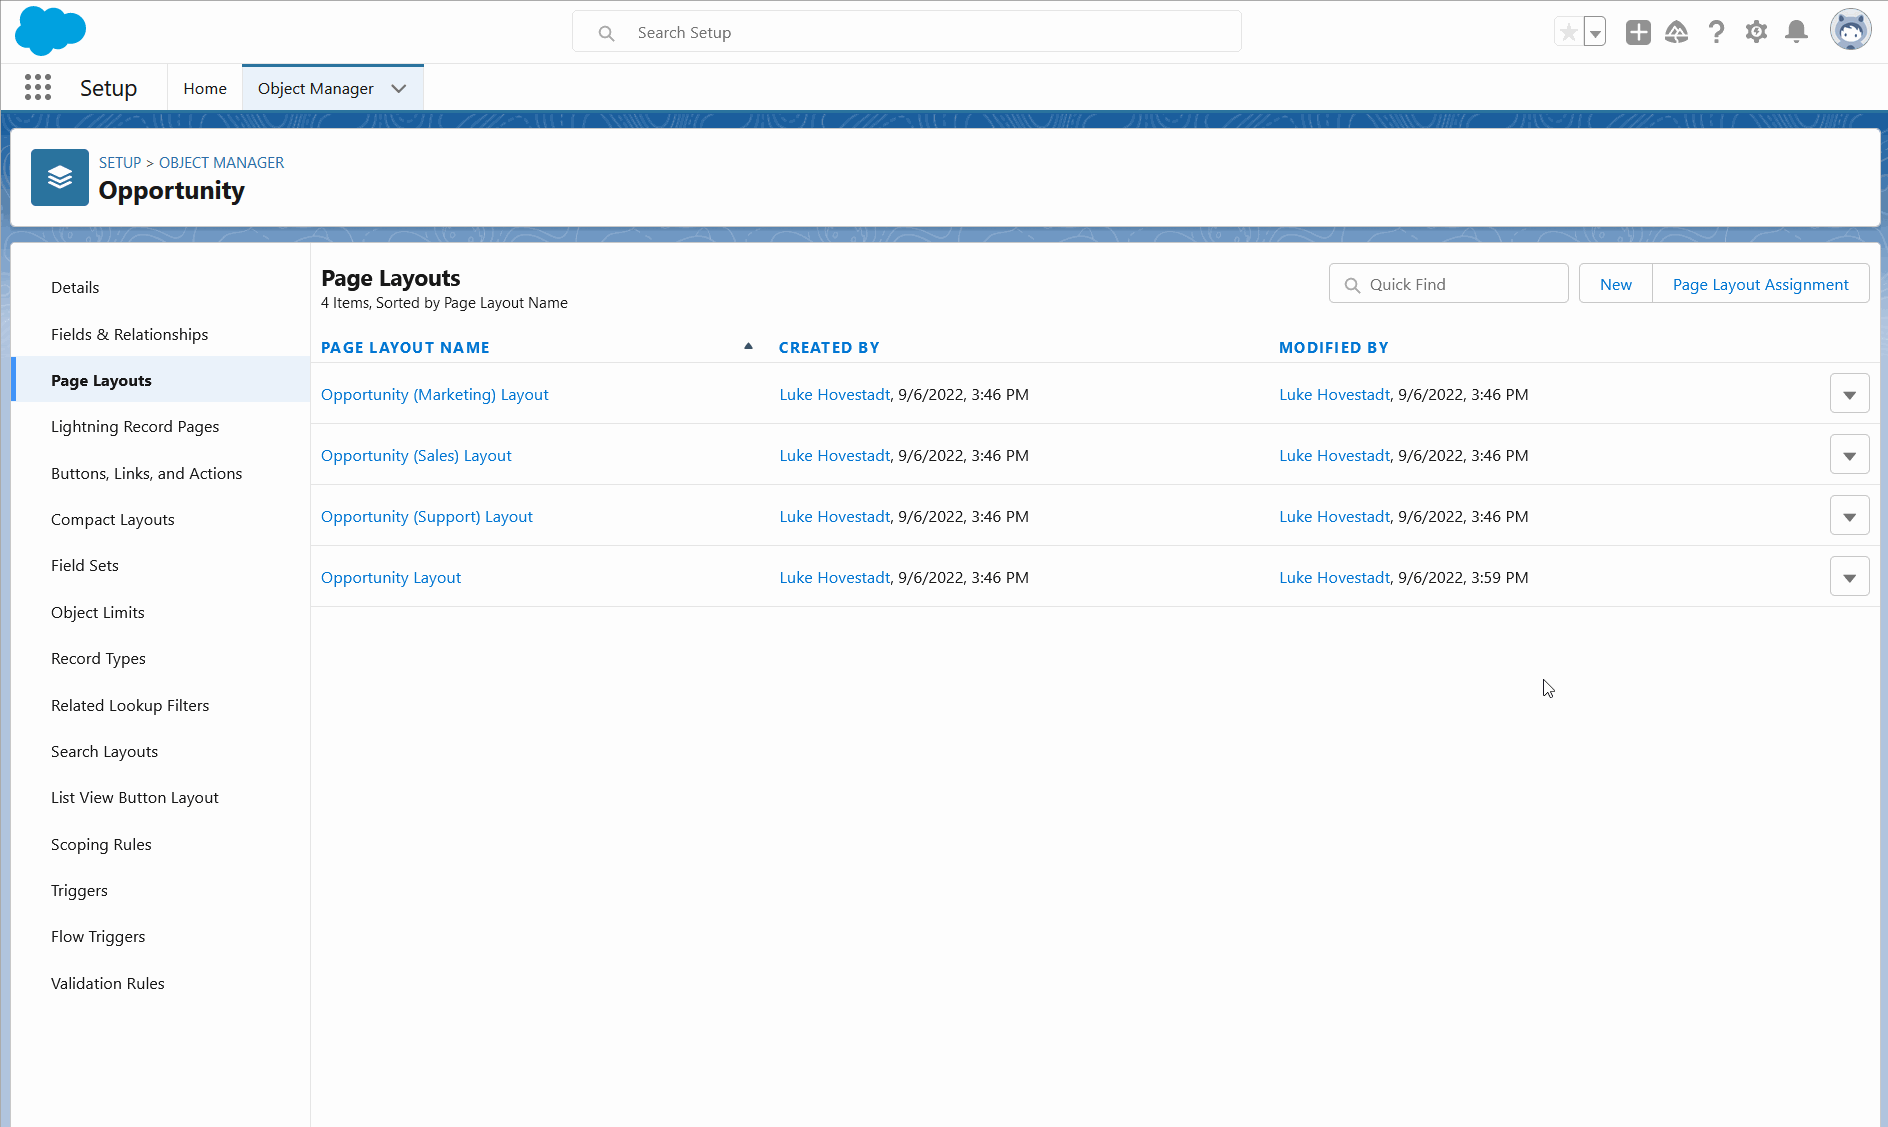Click the SETUP breadcrumb
This screenshot has width=1888, height=1127.
pyautogui.click(x=120, y=163)
